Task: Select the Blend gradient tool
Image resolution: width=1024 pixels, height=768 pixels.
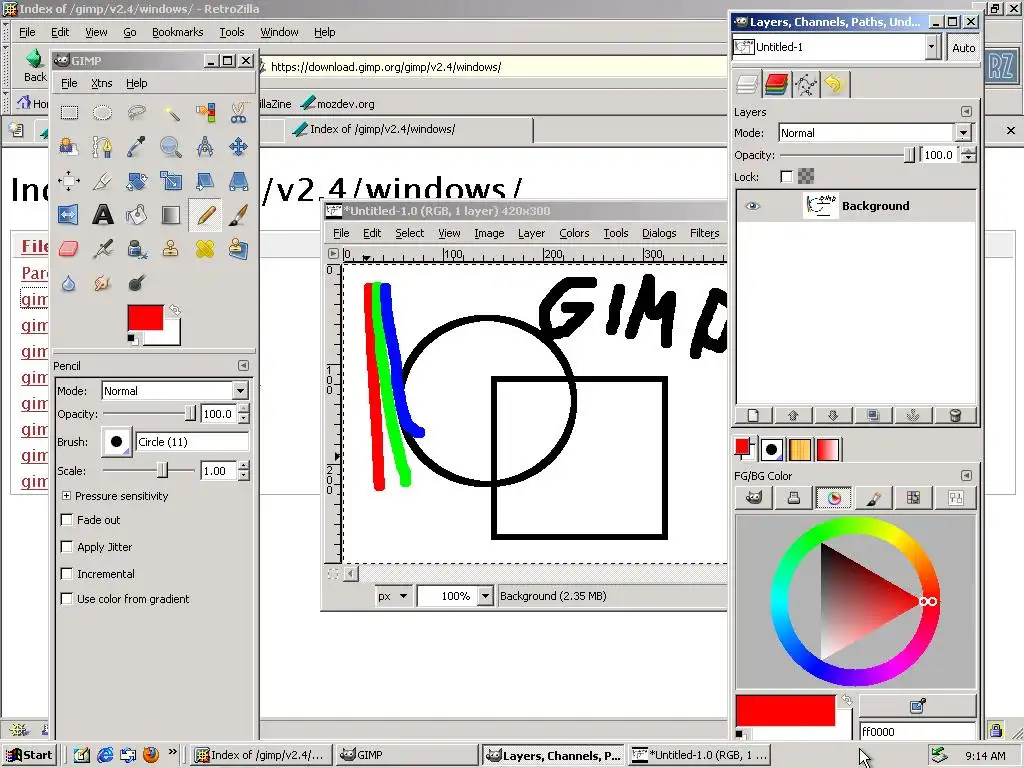Action: [171, 214]
